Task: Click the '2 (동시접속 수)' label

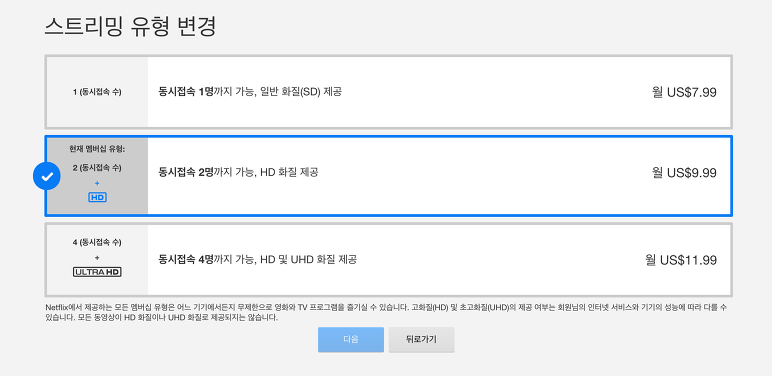Action: pos(97,168)
